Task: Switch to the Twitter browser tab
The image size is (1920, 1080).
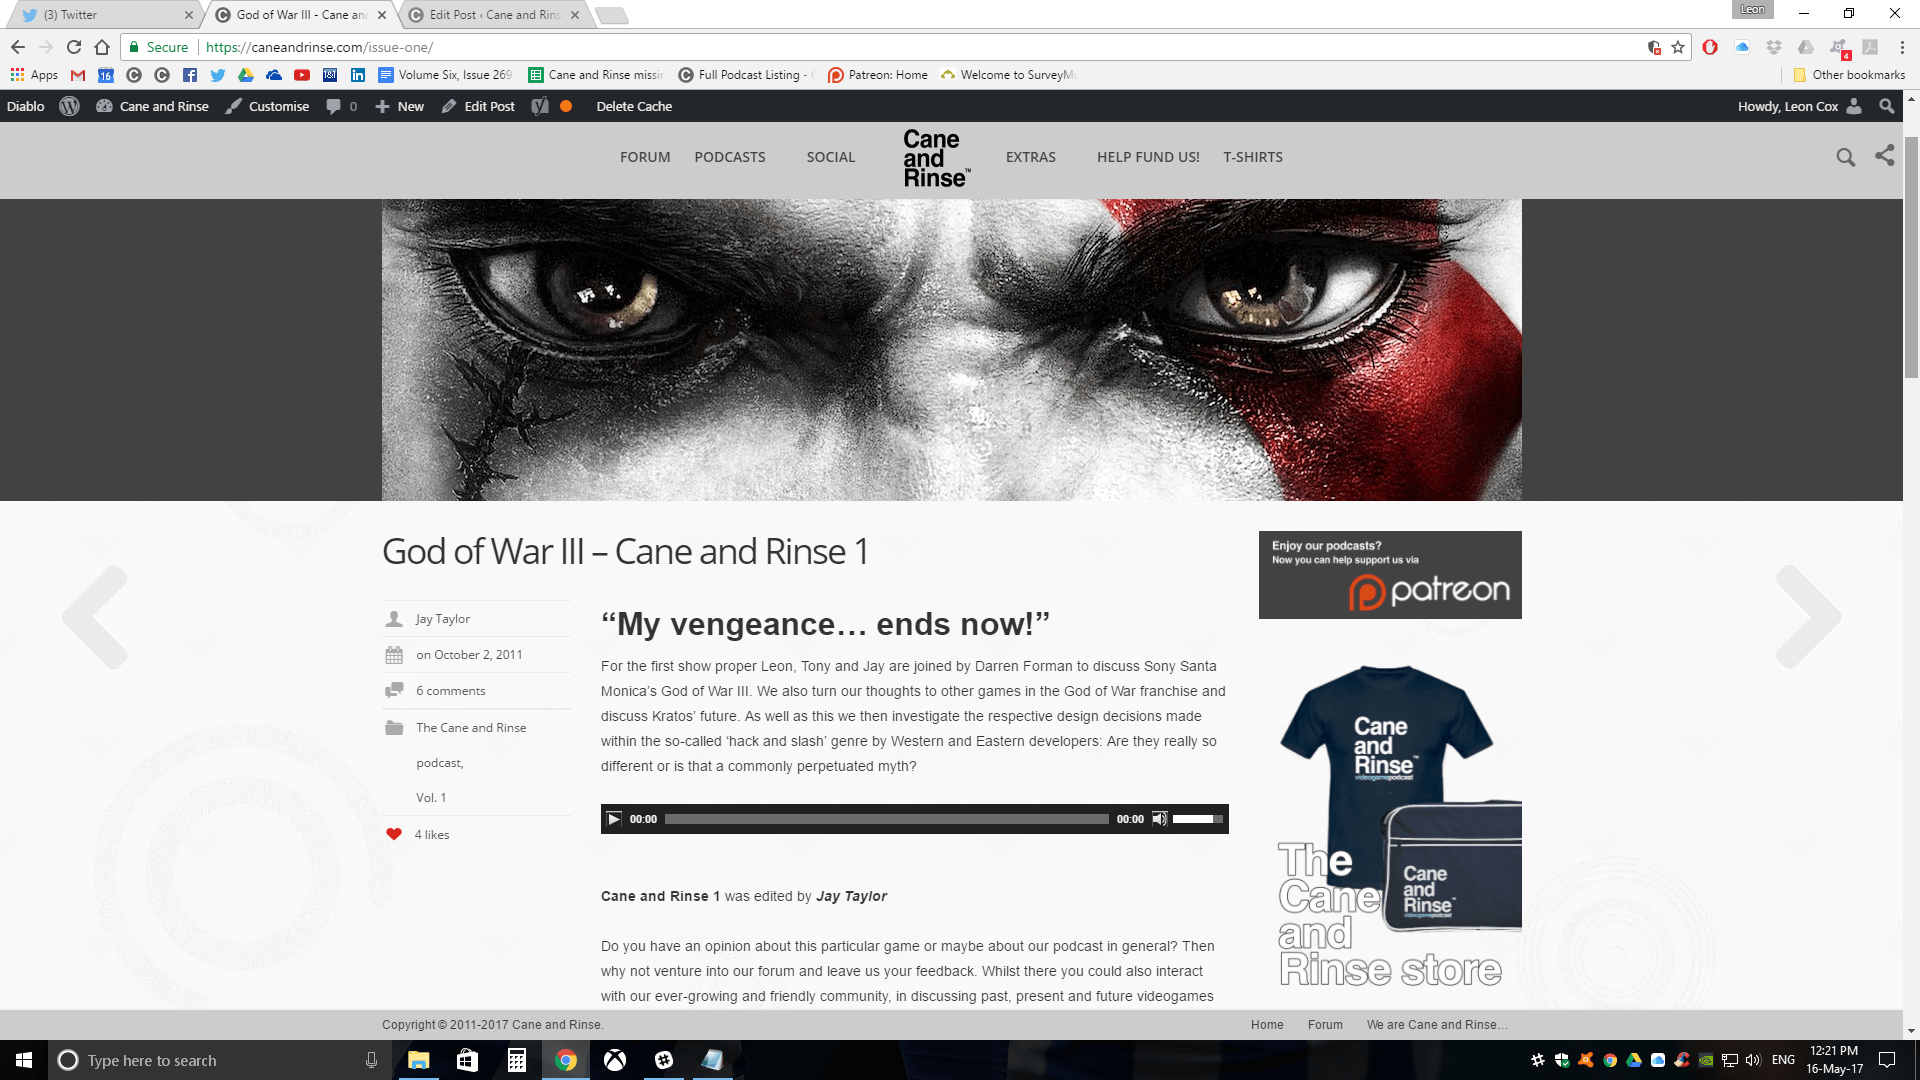Action: click(x=100, y=15)
